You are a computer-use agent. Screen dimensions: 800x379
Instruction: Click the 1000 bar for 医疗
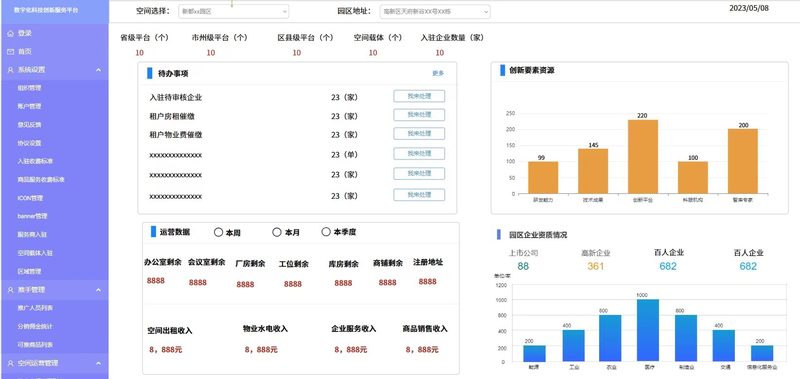(x=648, y=331)
